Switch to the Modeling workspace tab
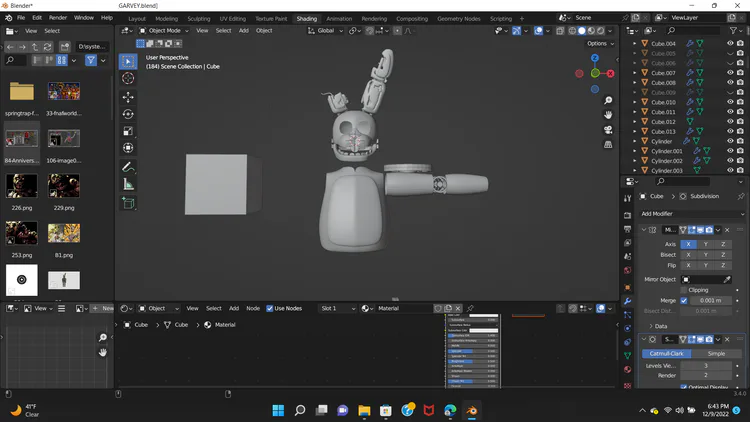 166,19
